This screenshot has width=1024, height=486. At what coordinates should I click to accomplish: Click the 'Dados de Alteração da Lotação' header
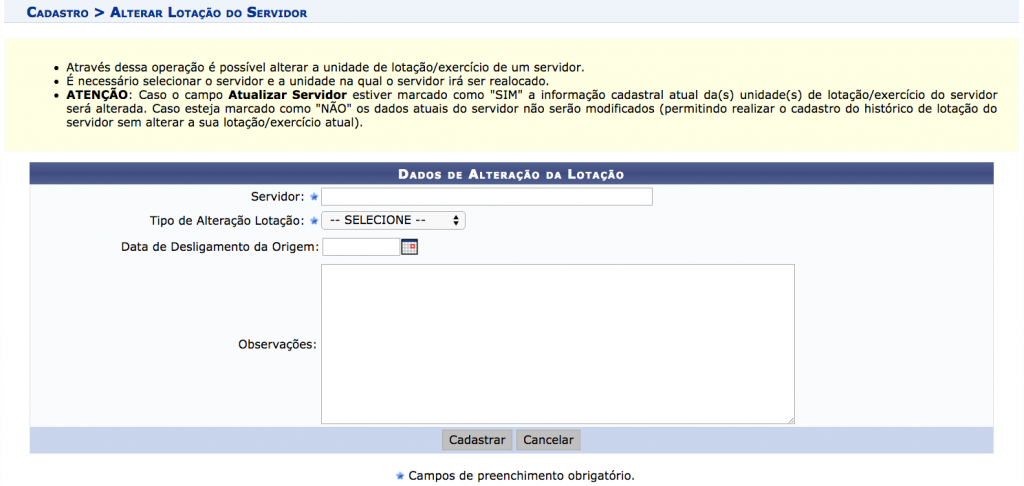click(x=511, y=174)
